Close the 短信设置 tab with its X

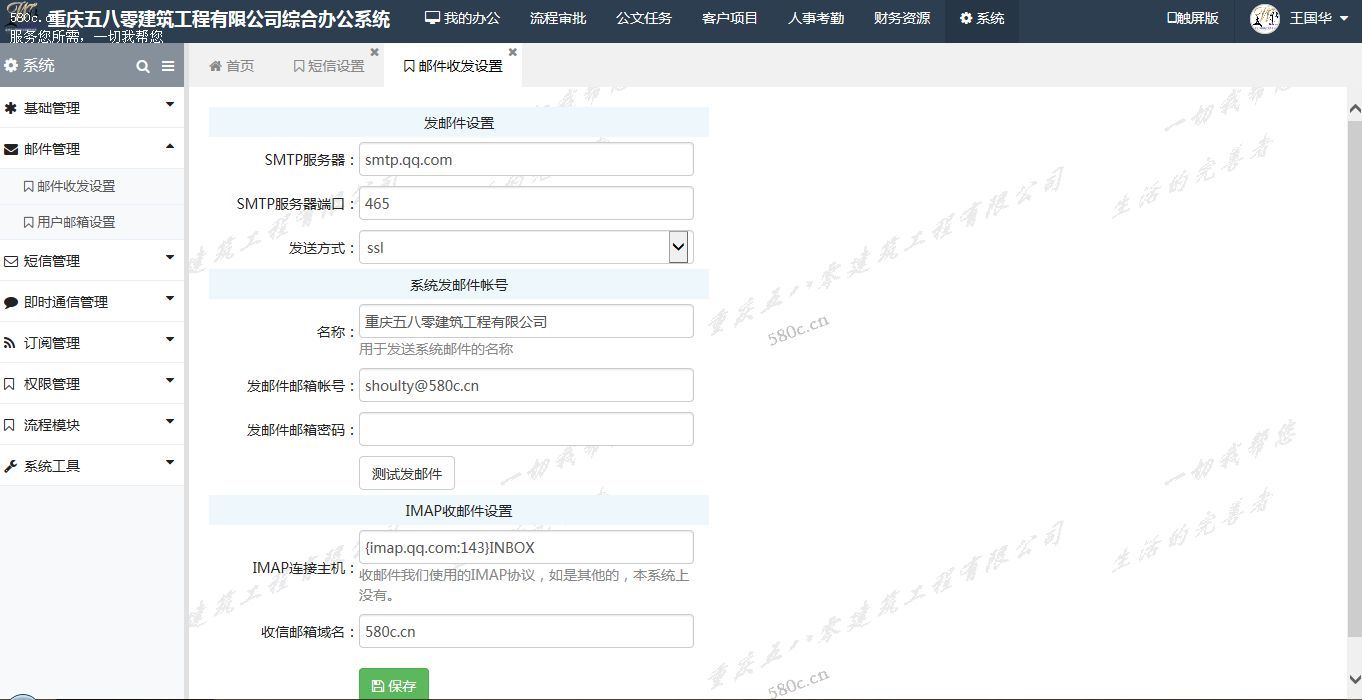(x=375, y=52)
